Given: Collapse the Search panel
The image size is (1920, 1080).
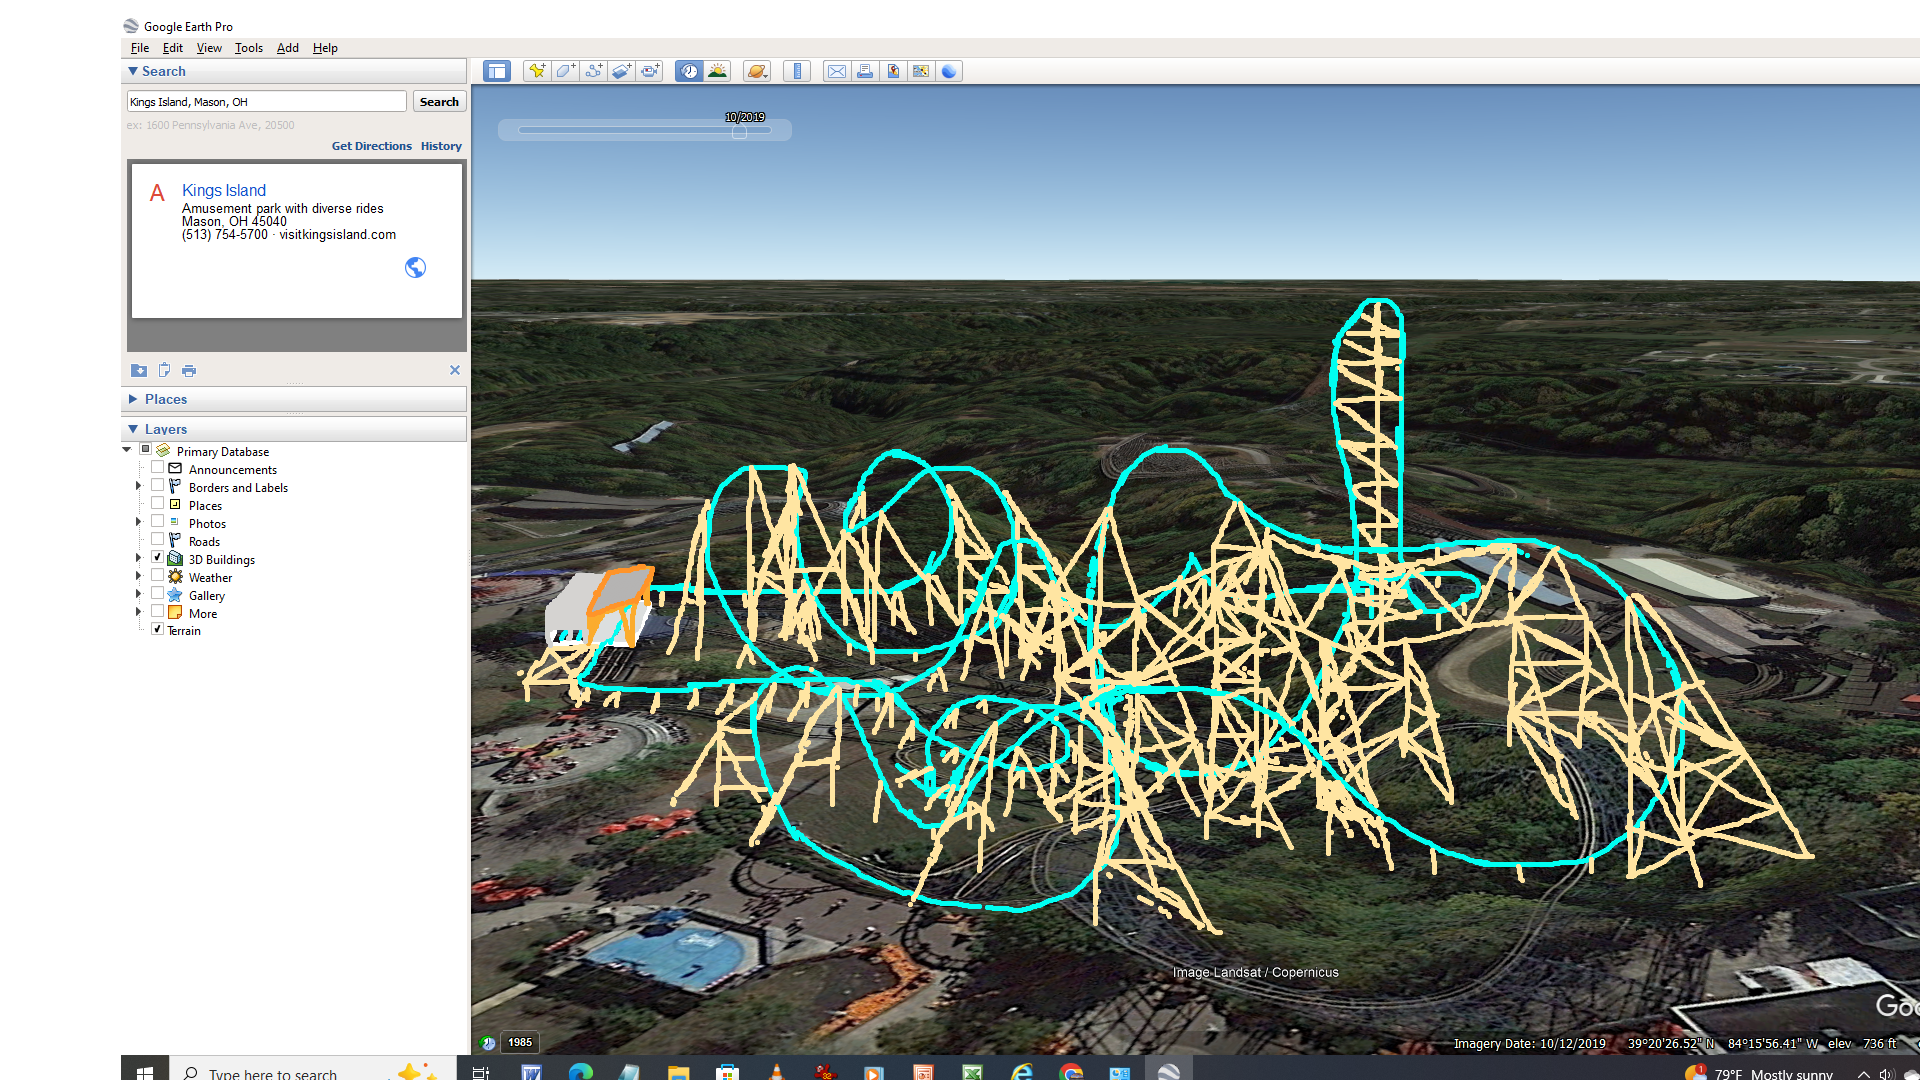Looking at the screenshot, I should [133, 71].
